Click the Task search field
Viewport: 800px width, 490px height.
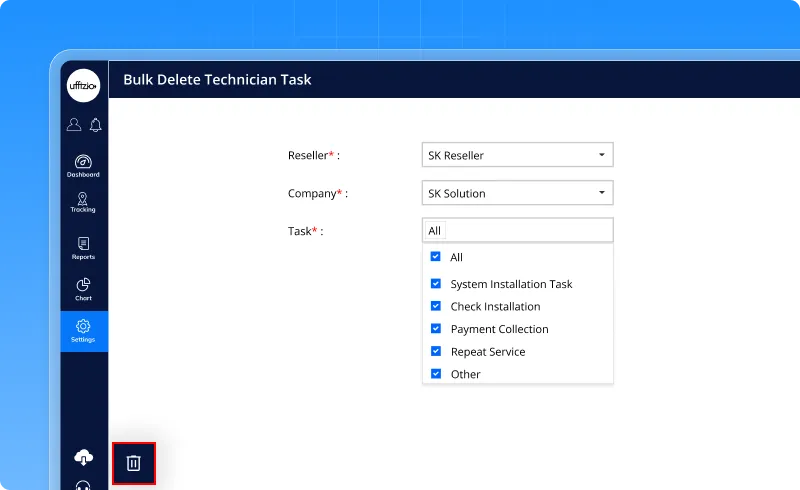(x=517, y=231)
